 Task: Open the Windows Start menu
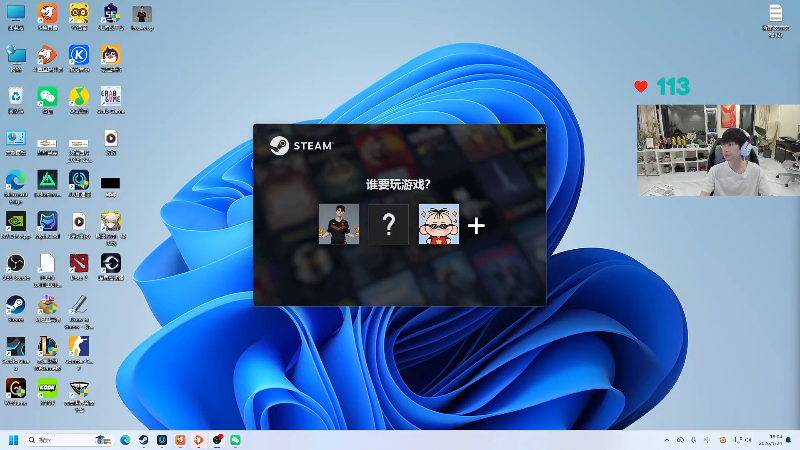(13, 440)
